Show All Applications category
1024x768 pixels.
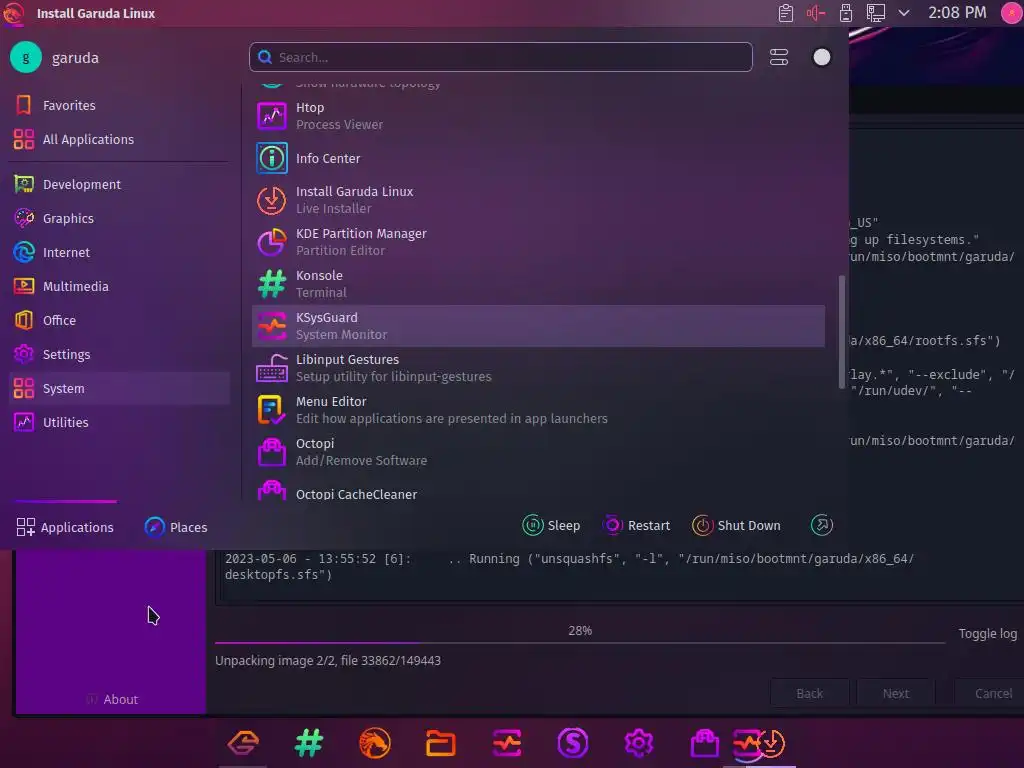[x=120, y=139]
